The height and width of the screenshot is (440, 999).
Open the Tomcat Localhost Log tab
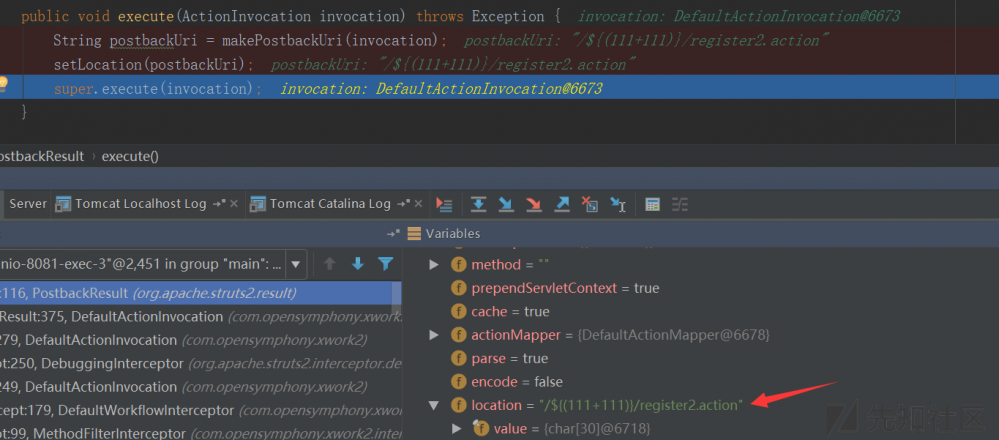140,204
